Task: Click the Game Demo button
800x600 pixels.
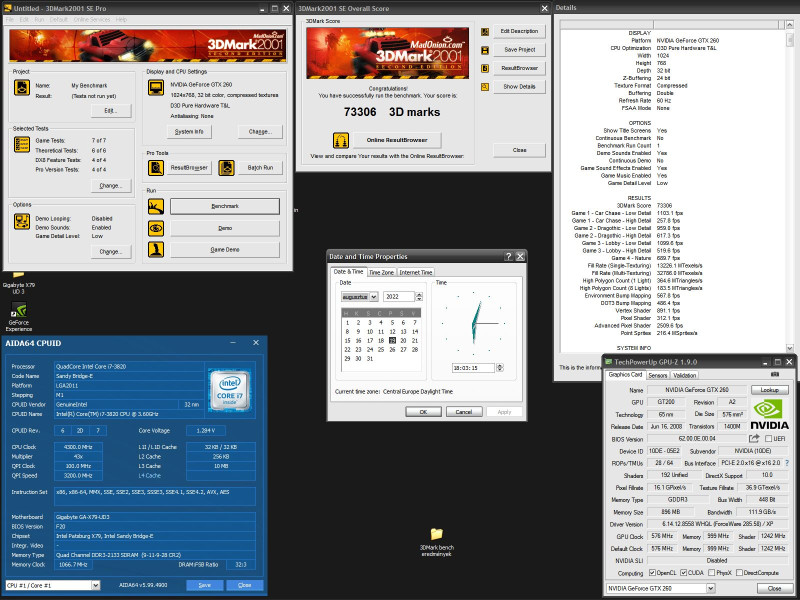Action: [x=225, y=249]
